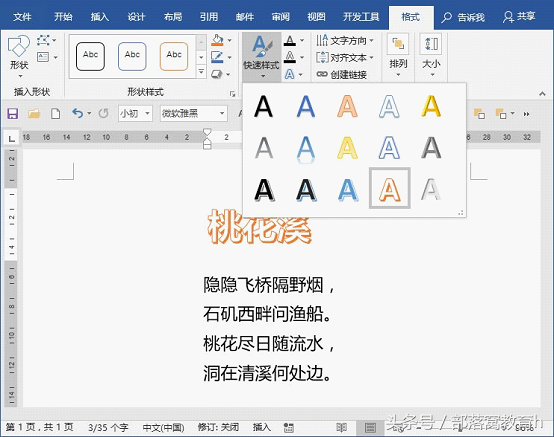The width and height of the screenshot is (554, 437).
Task: Click the 桃花溪 WordArt title
Action: (x=260, y=228)
